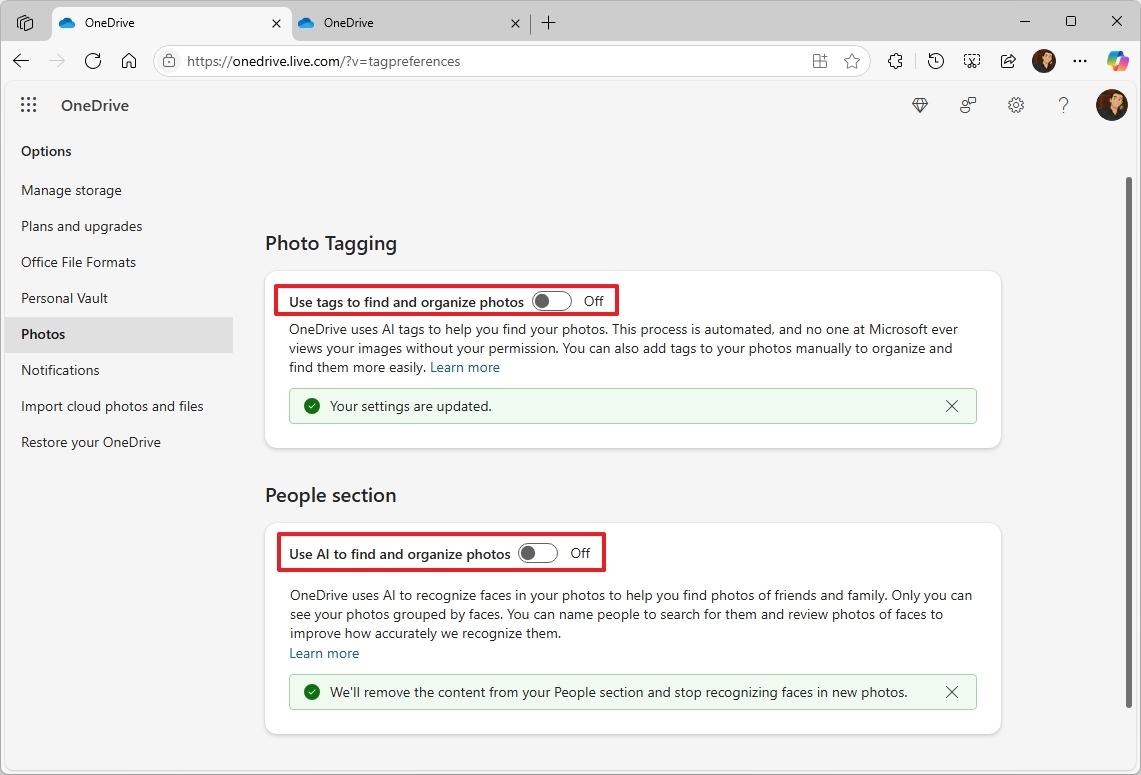Dismiss the 'Your settings are updated' message
The image size is (1141, 775).
[x=952, y=406]
